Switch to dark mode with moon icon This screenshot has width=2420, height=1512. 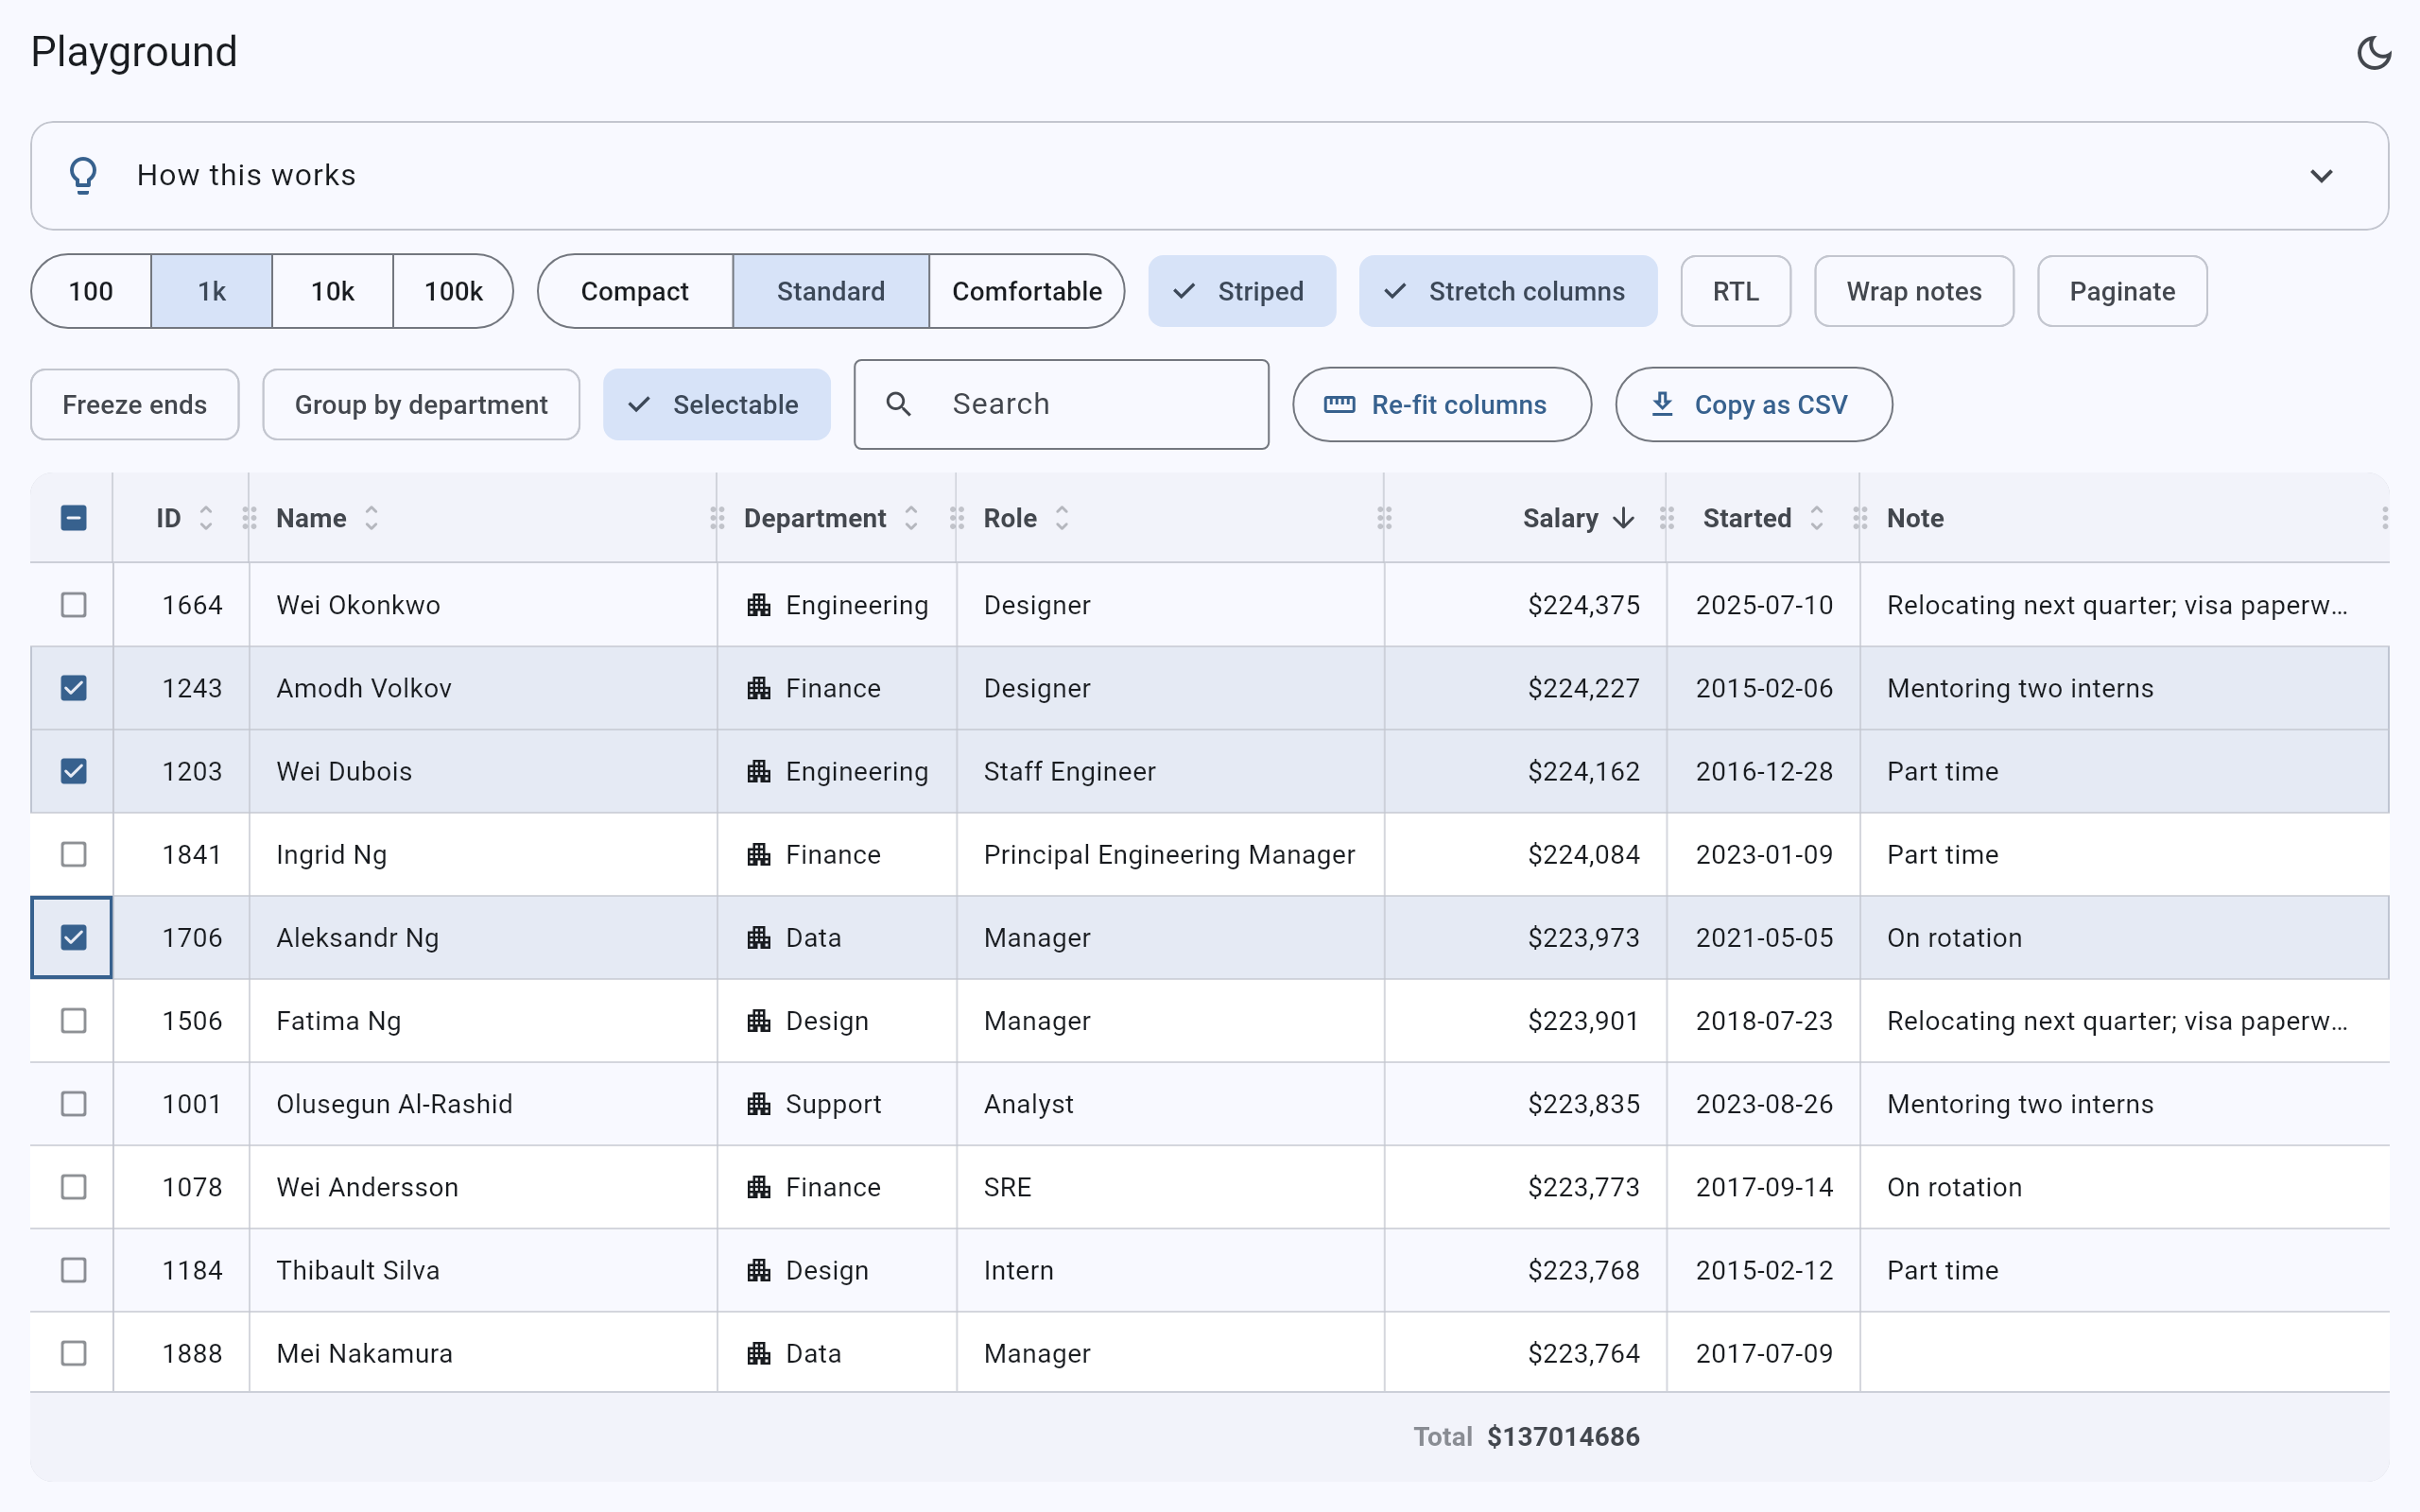coord(2373,53)
